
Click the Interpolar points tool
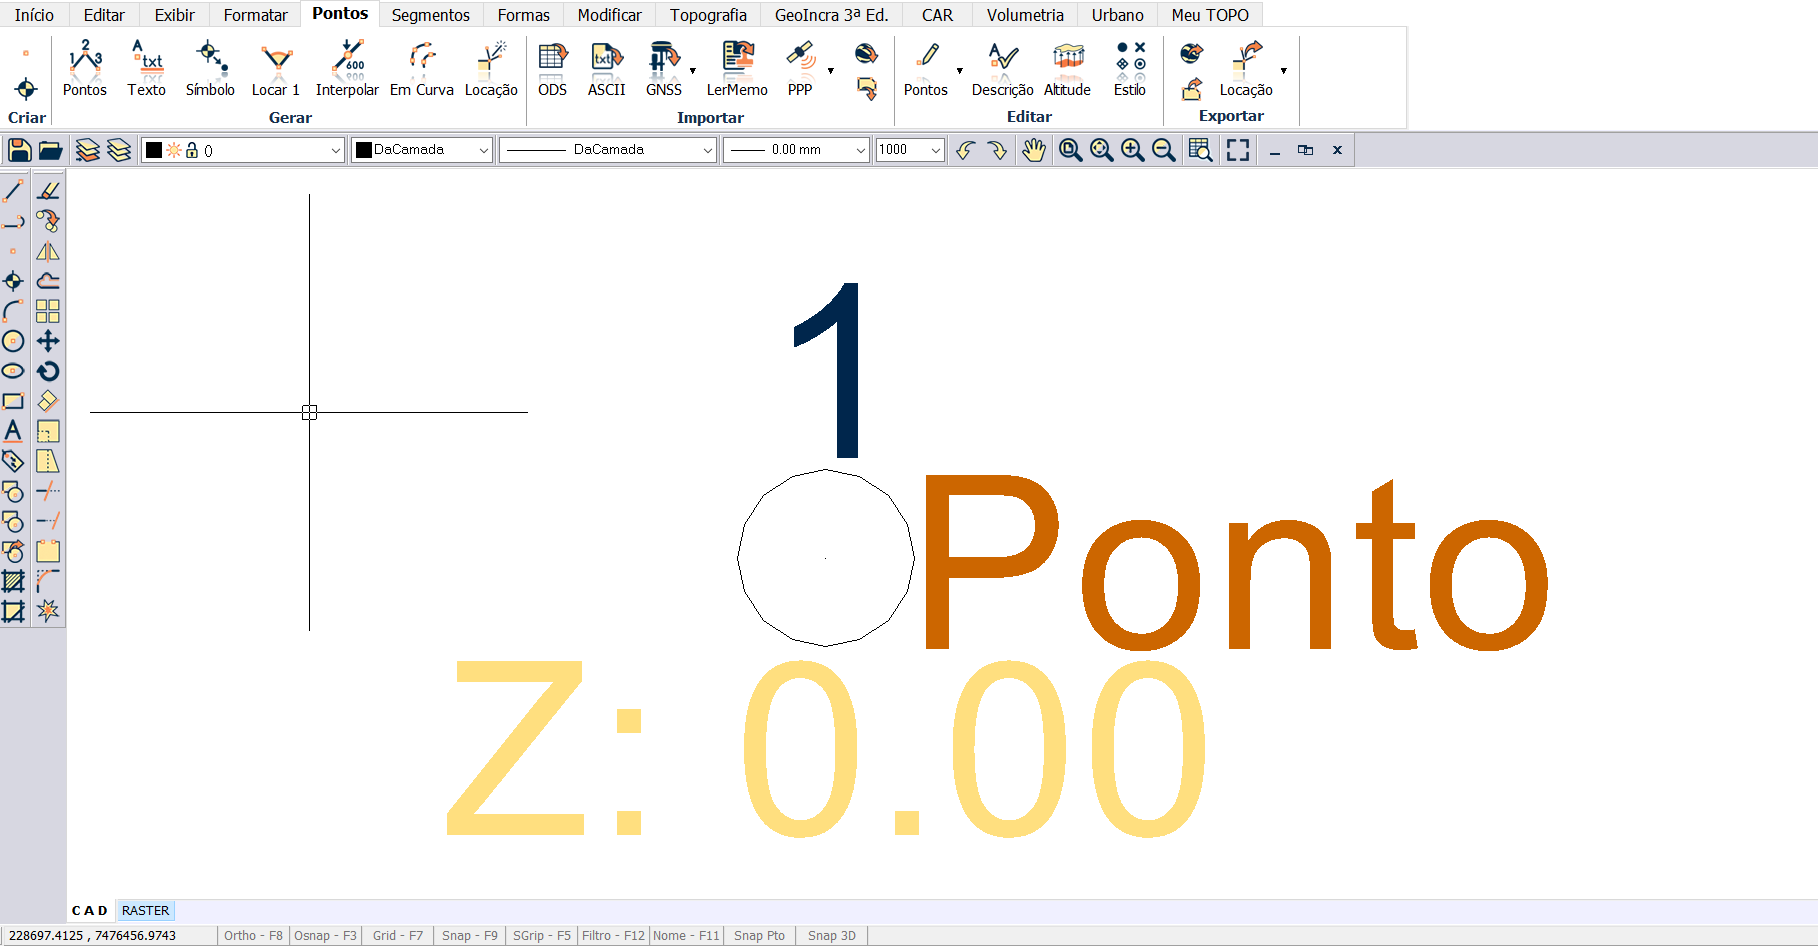point(347,69)
